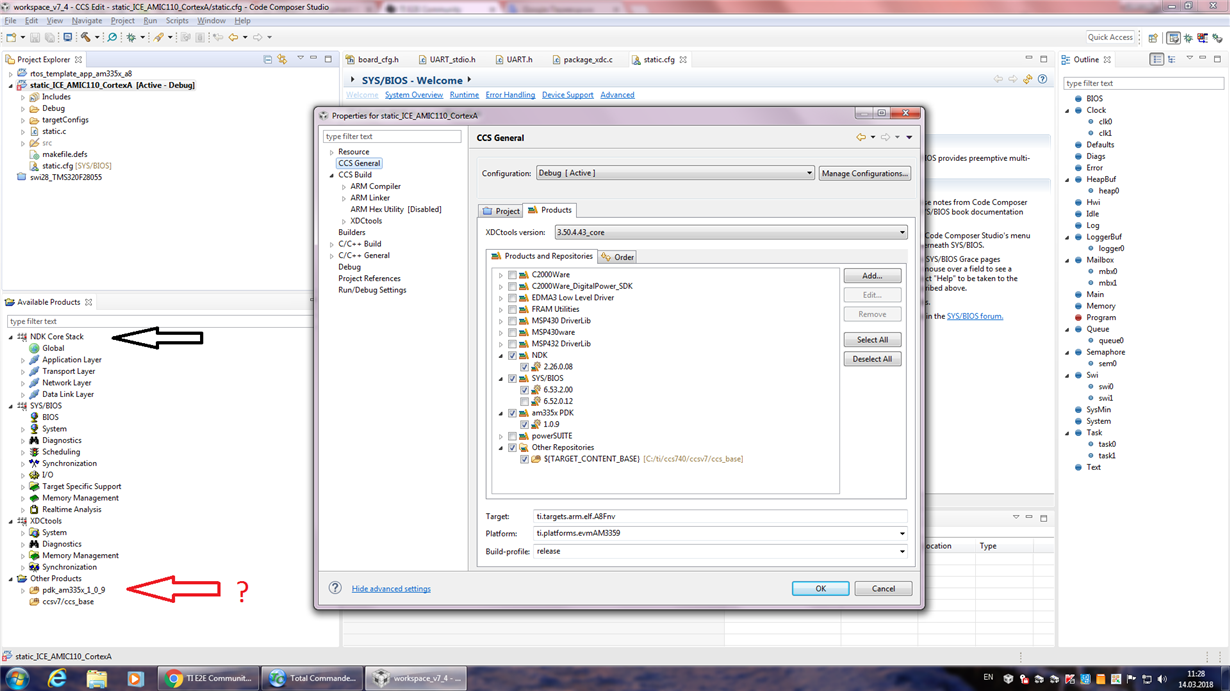Expand Resource node in Properties tree
This screenshot has height=691, width=1230.
click(x=332, y=152)
